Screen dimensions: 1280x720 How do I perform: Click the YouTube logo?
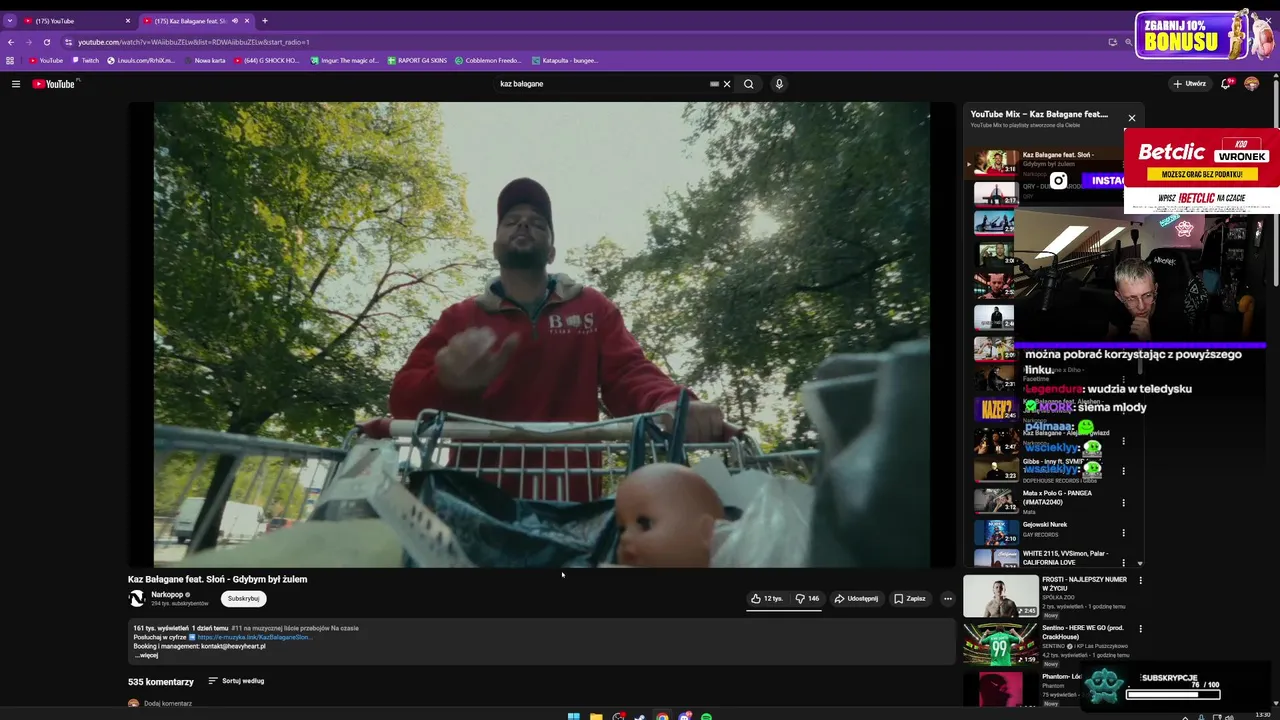click(54, 84)
